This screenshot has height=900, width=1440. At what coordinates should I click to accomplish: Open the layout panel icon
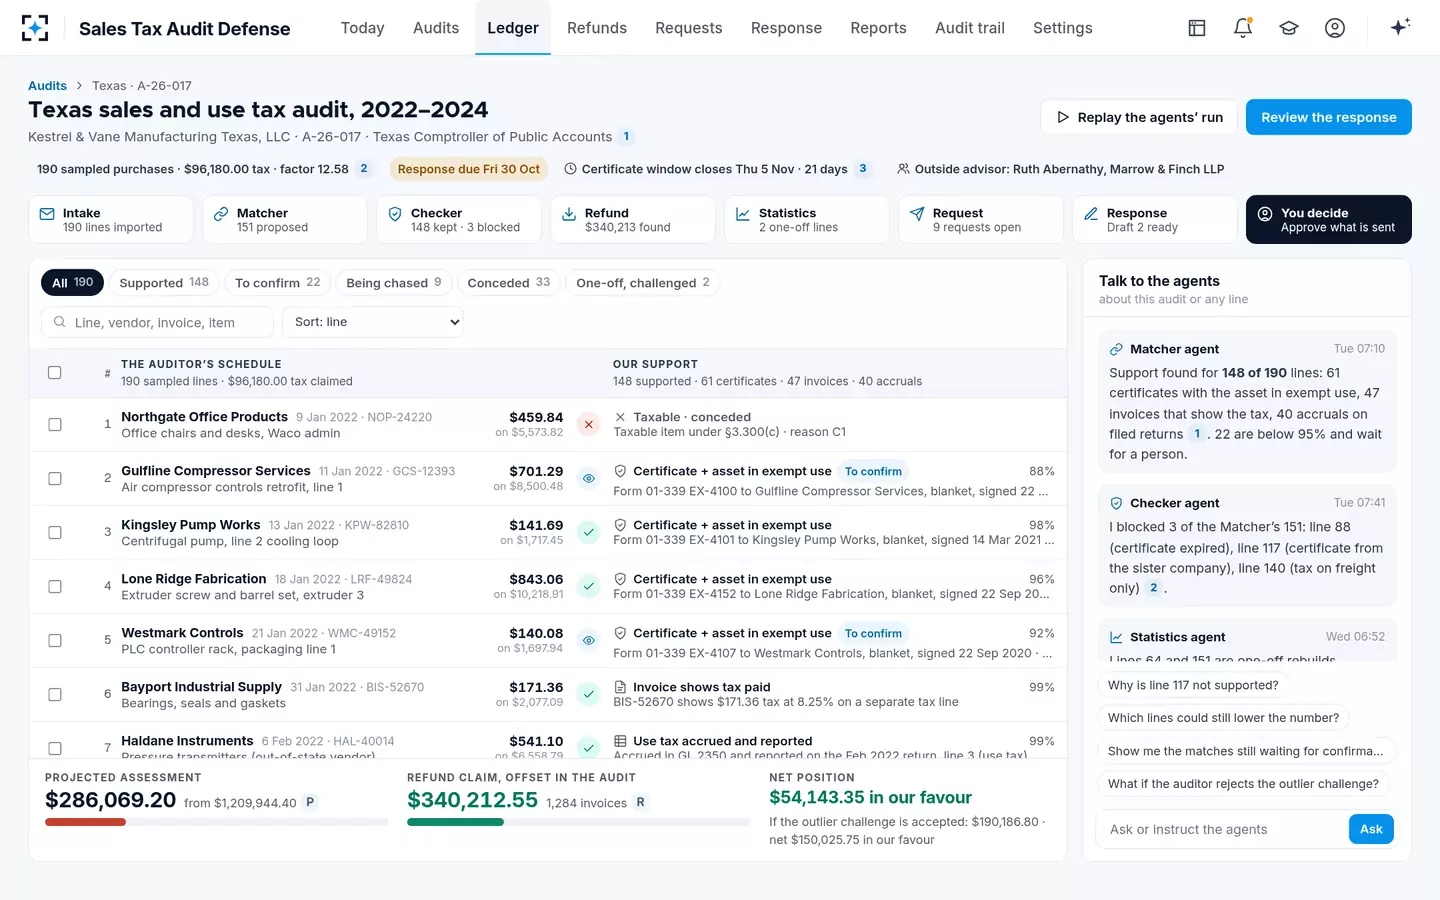pyautogui.click(x=1197, y=28)
